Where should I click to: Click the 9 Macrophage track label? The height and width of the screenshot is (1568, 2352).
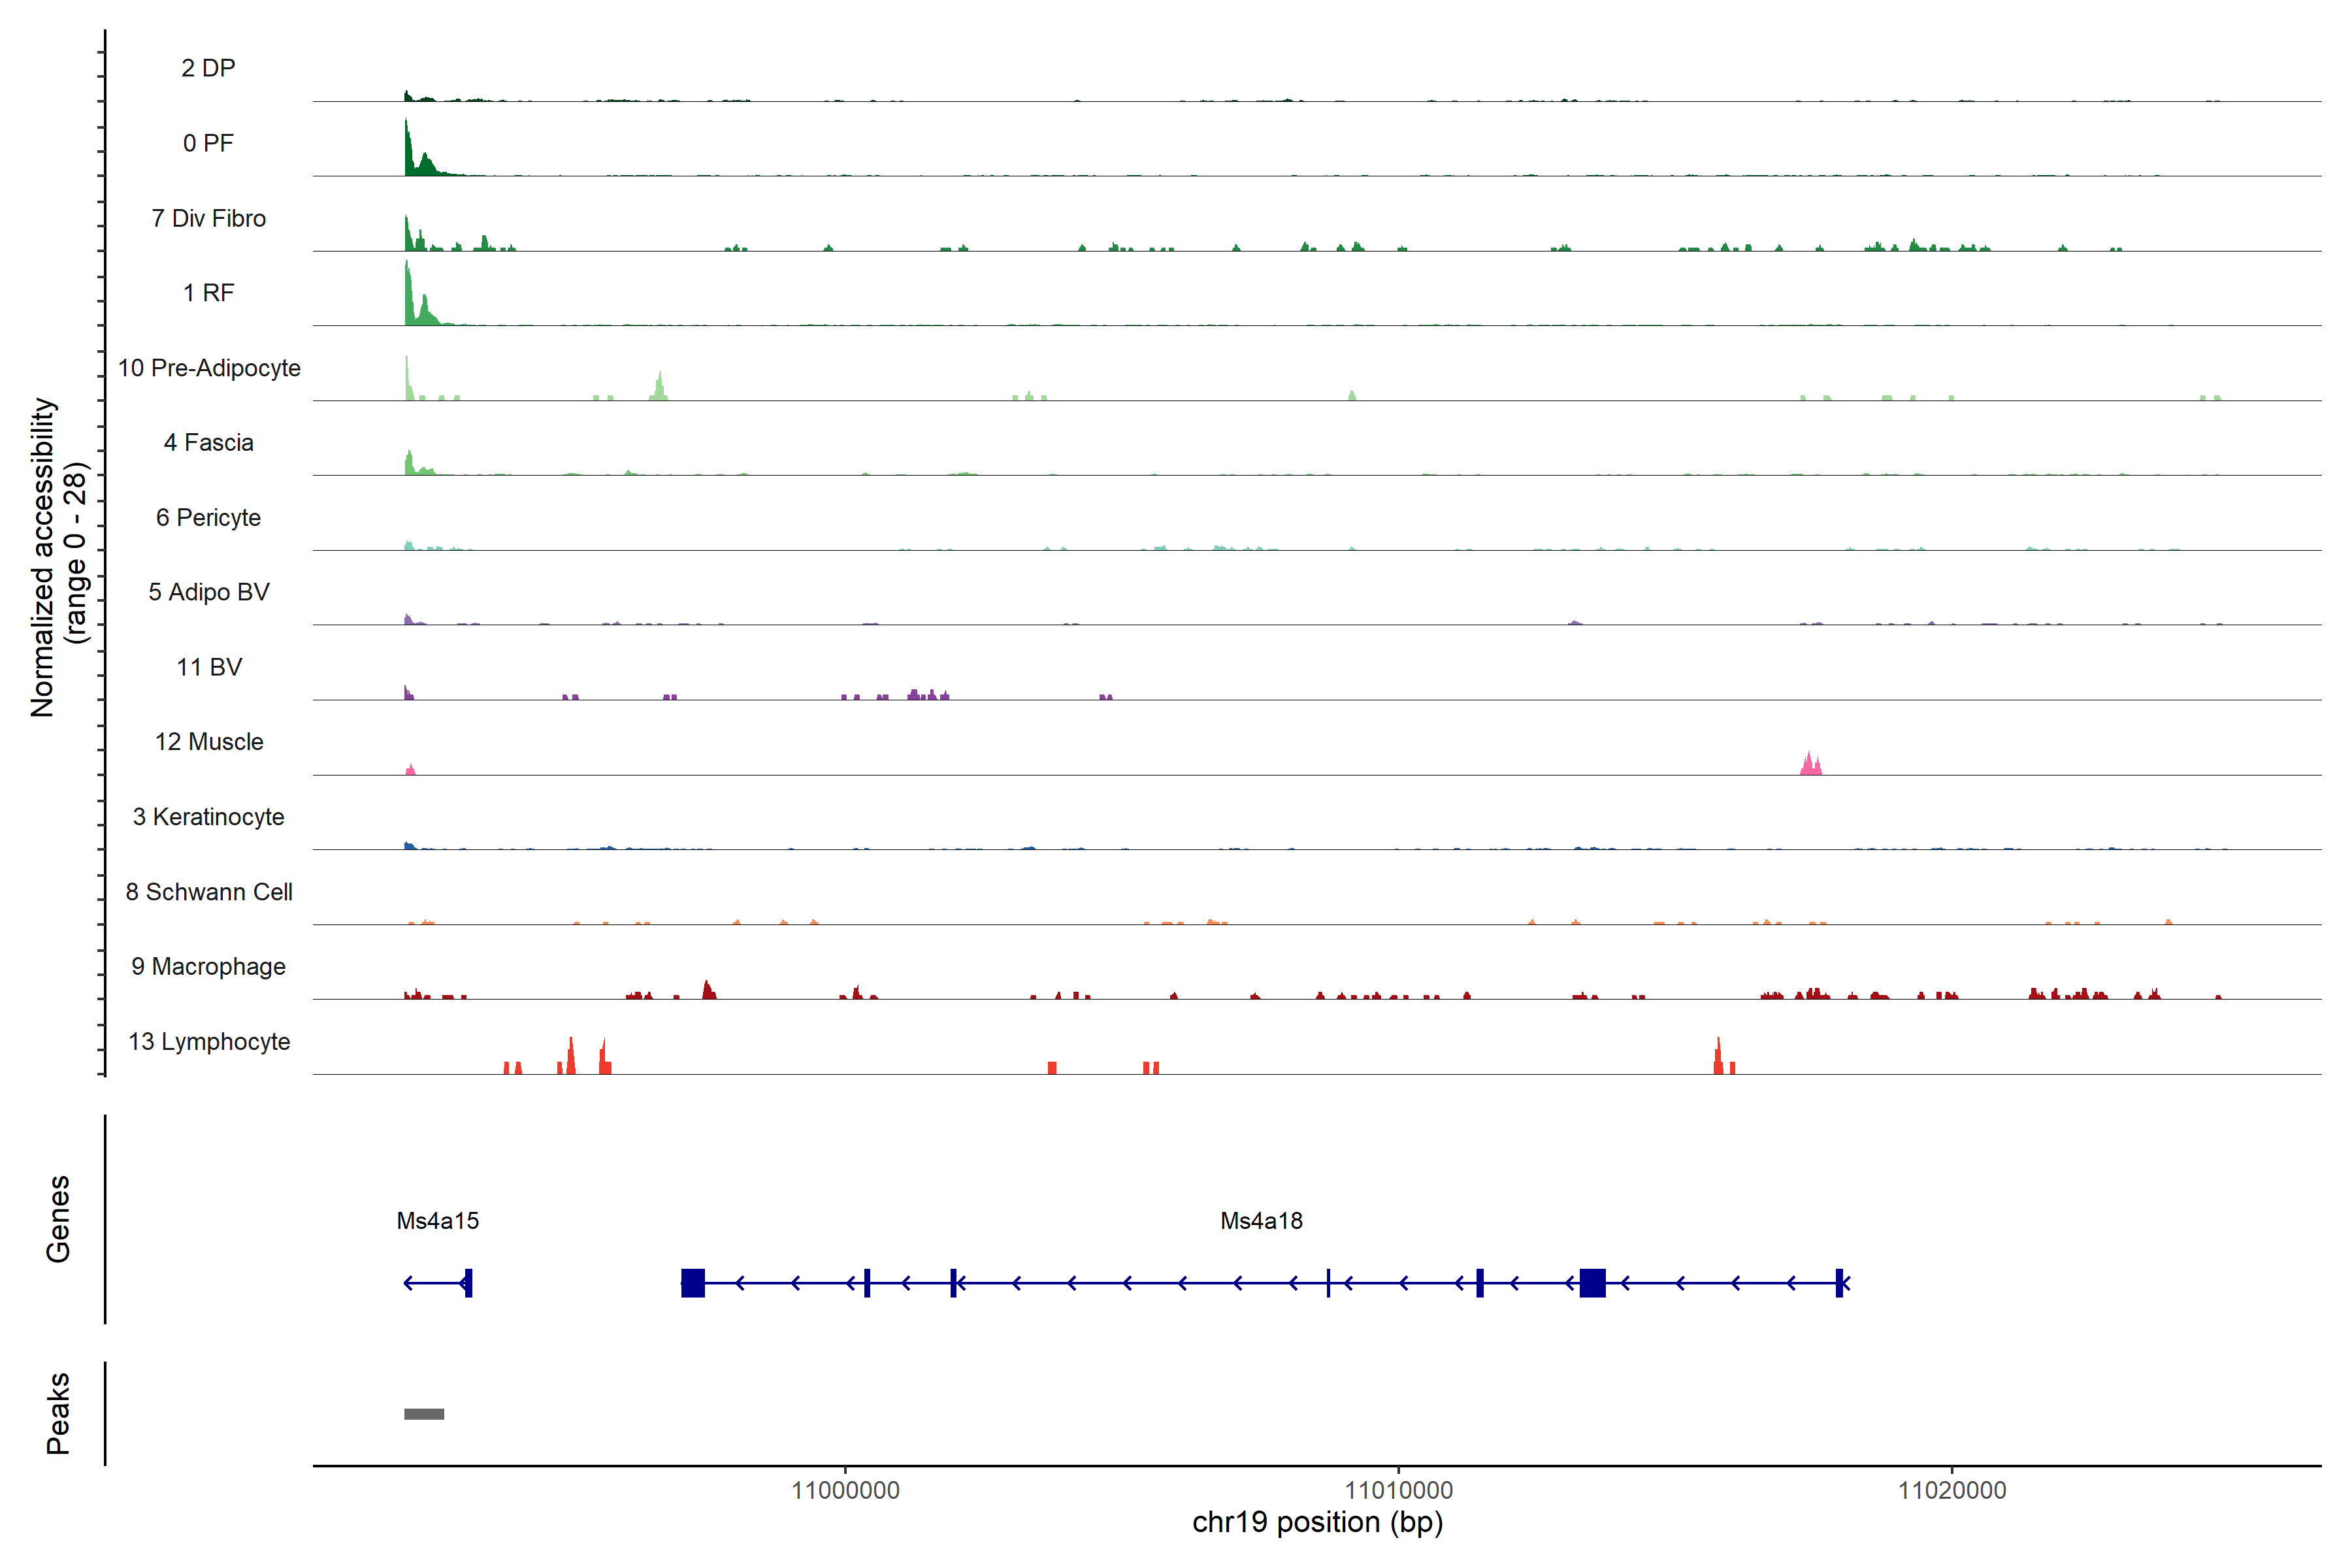click(208, 966)
